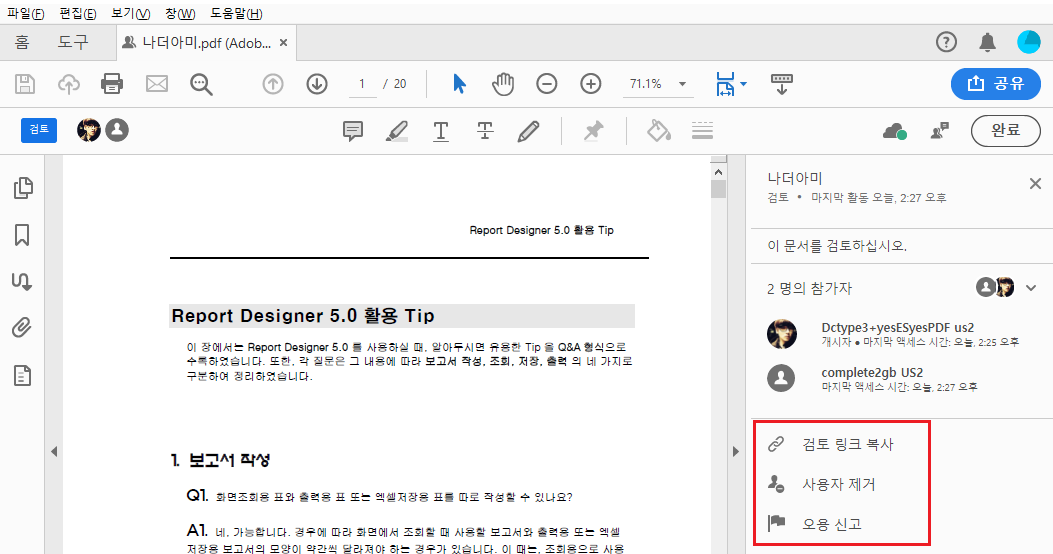Screen dimensions: 1053x554
Task: Choose the hand pan tool
Action: point(503,84)
